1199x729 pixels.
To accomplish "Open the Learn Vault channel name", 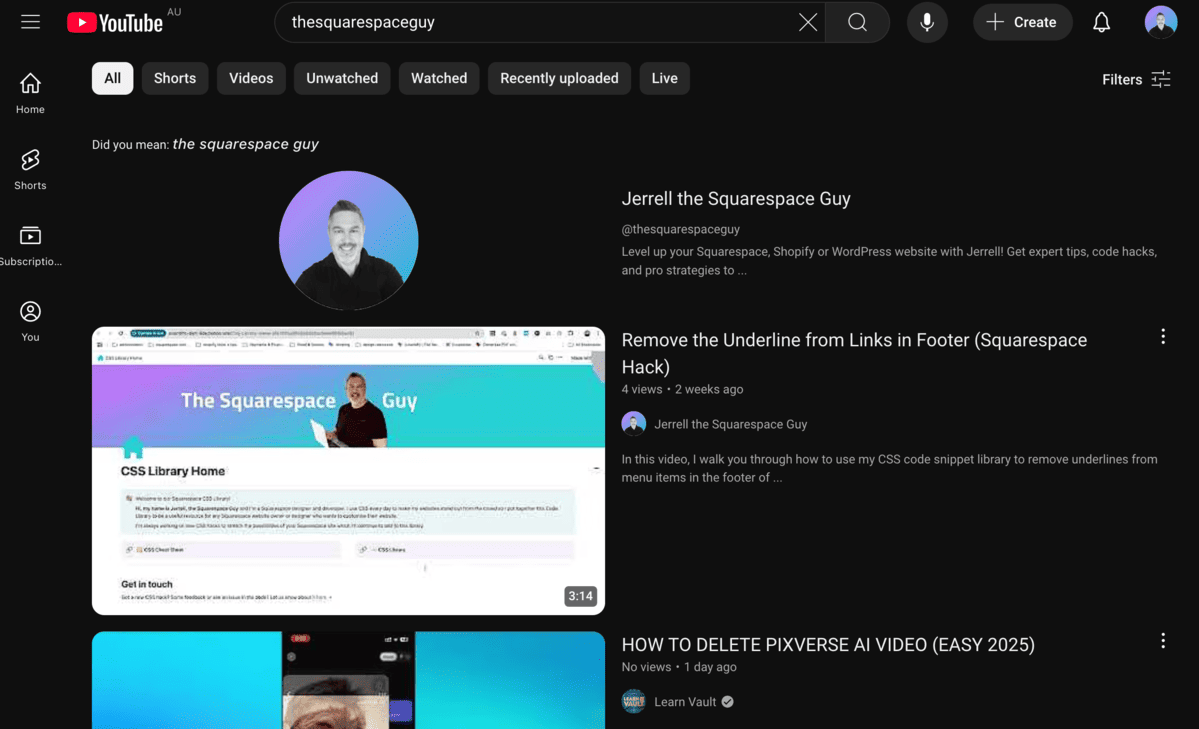I will click(x=685, y=701).
